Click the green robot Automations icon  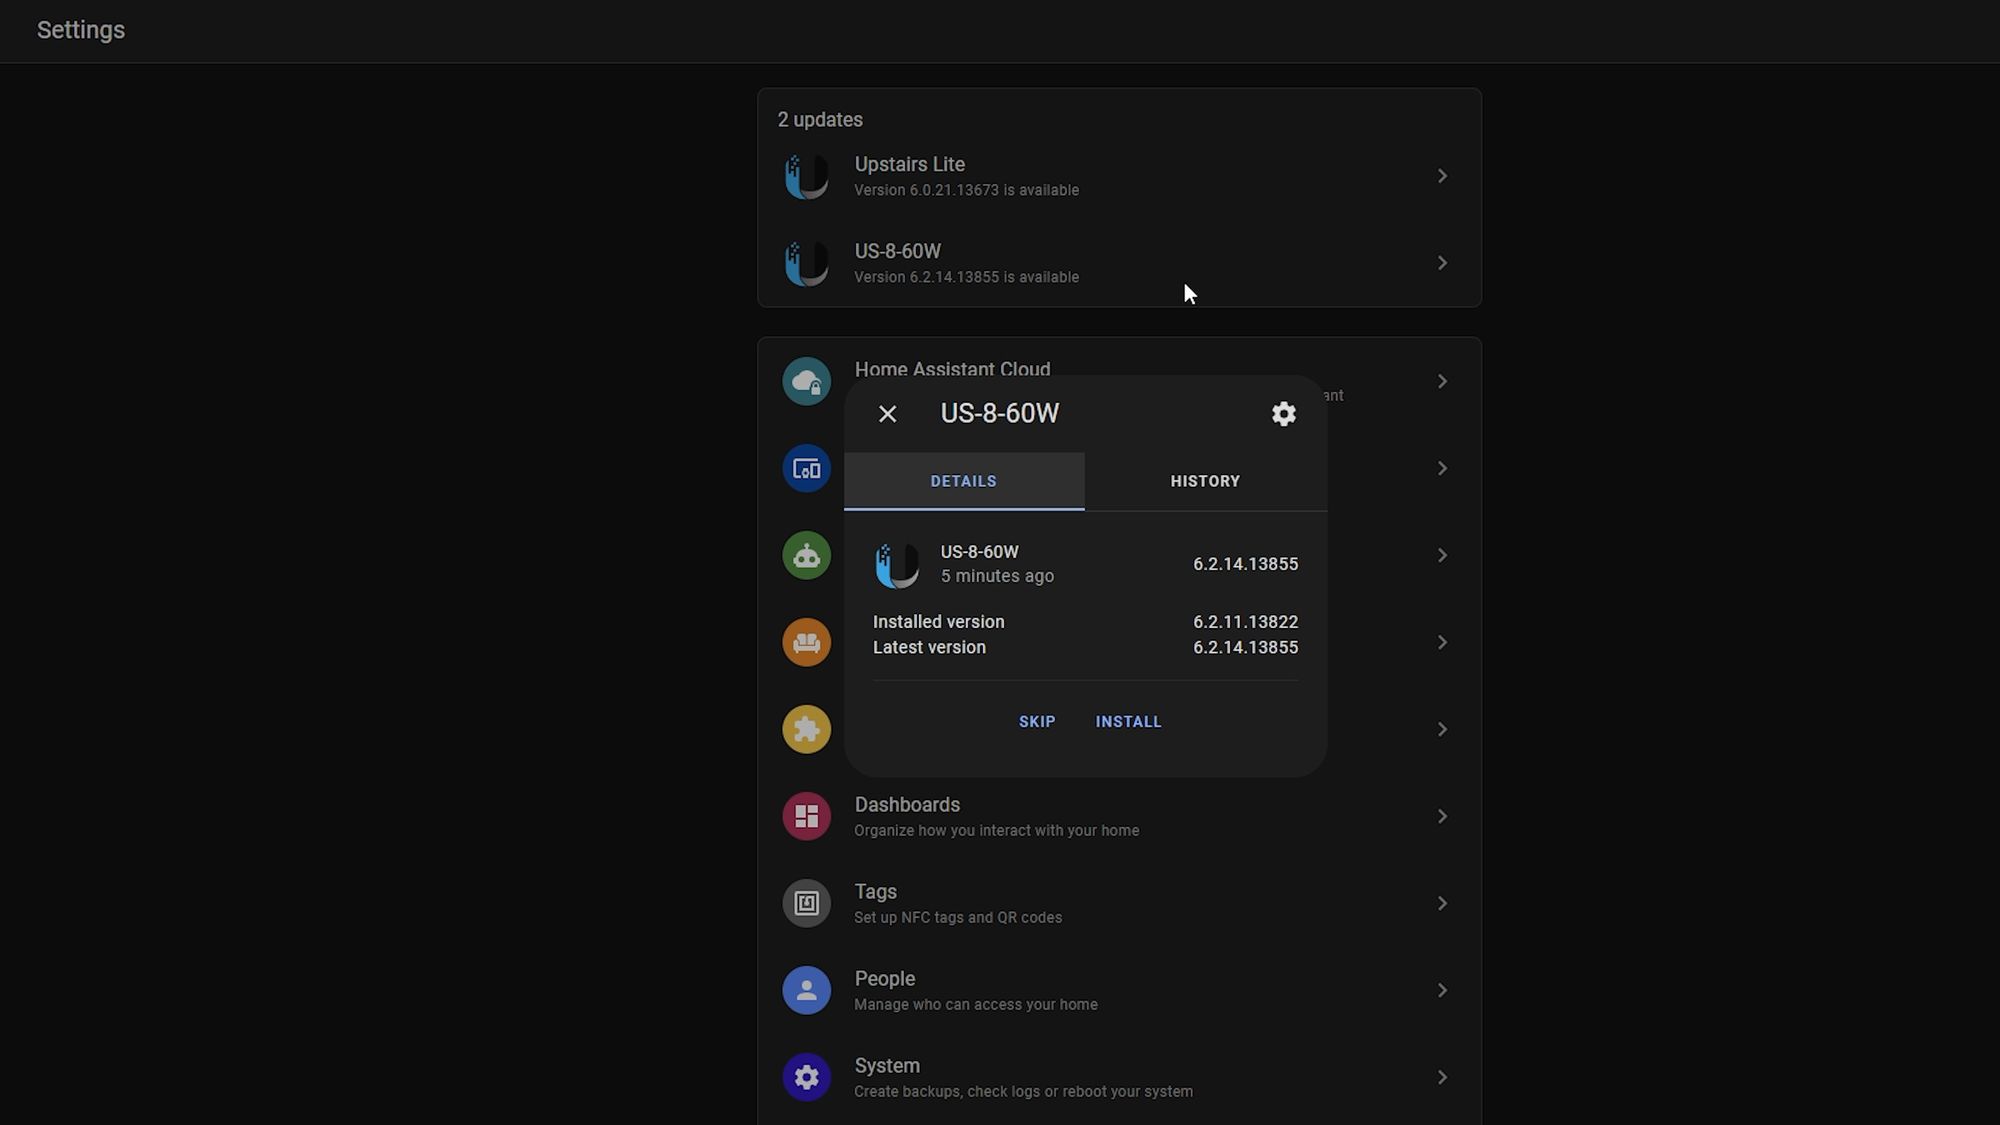point(806,555)
